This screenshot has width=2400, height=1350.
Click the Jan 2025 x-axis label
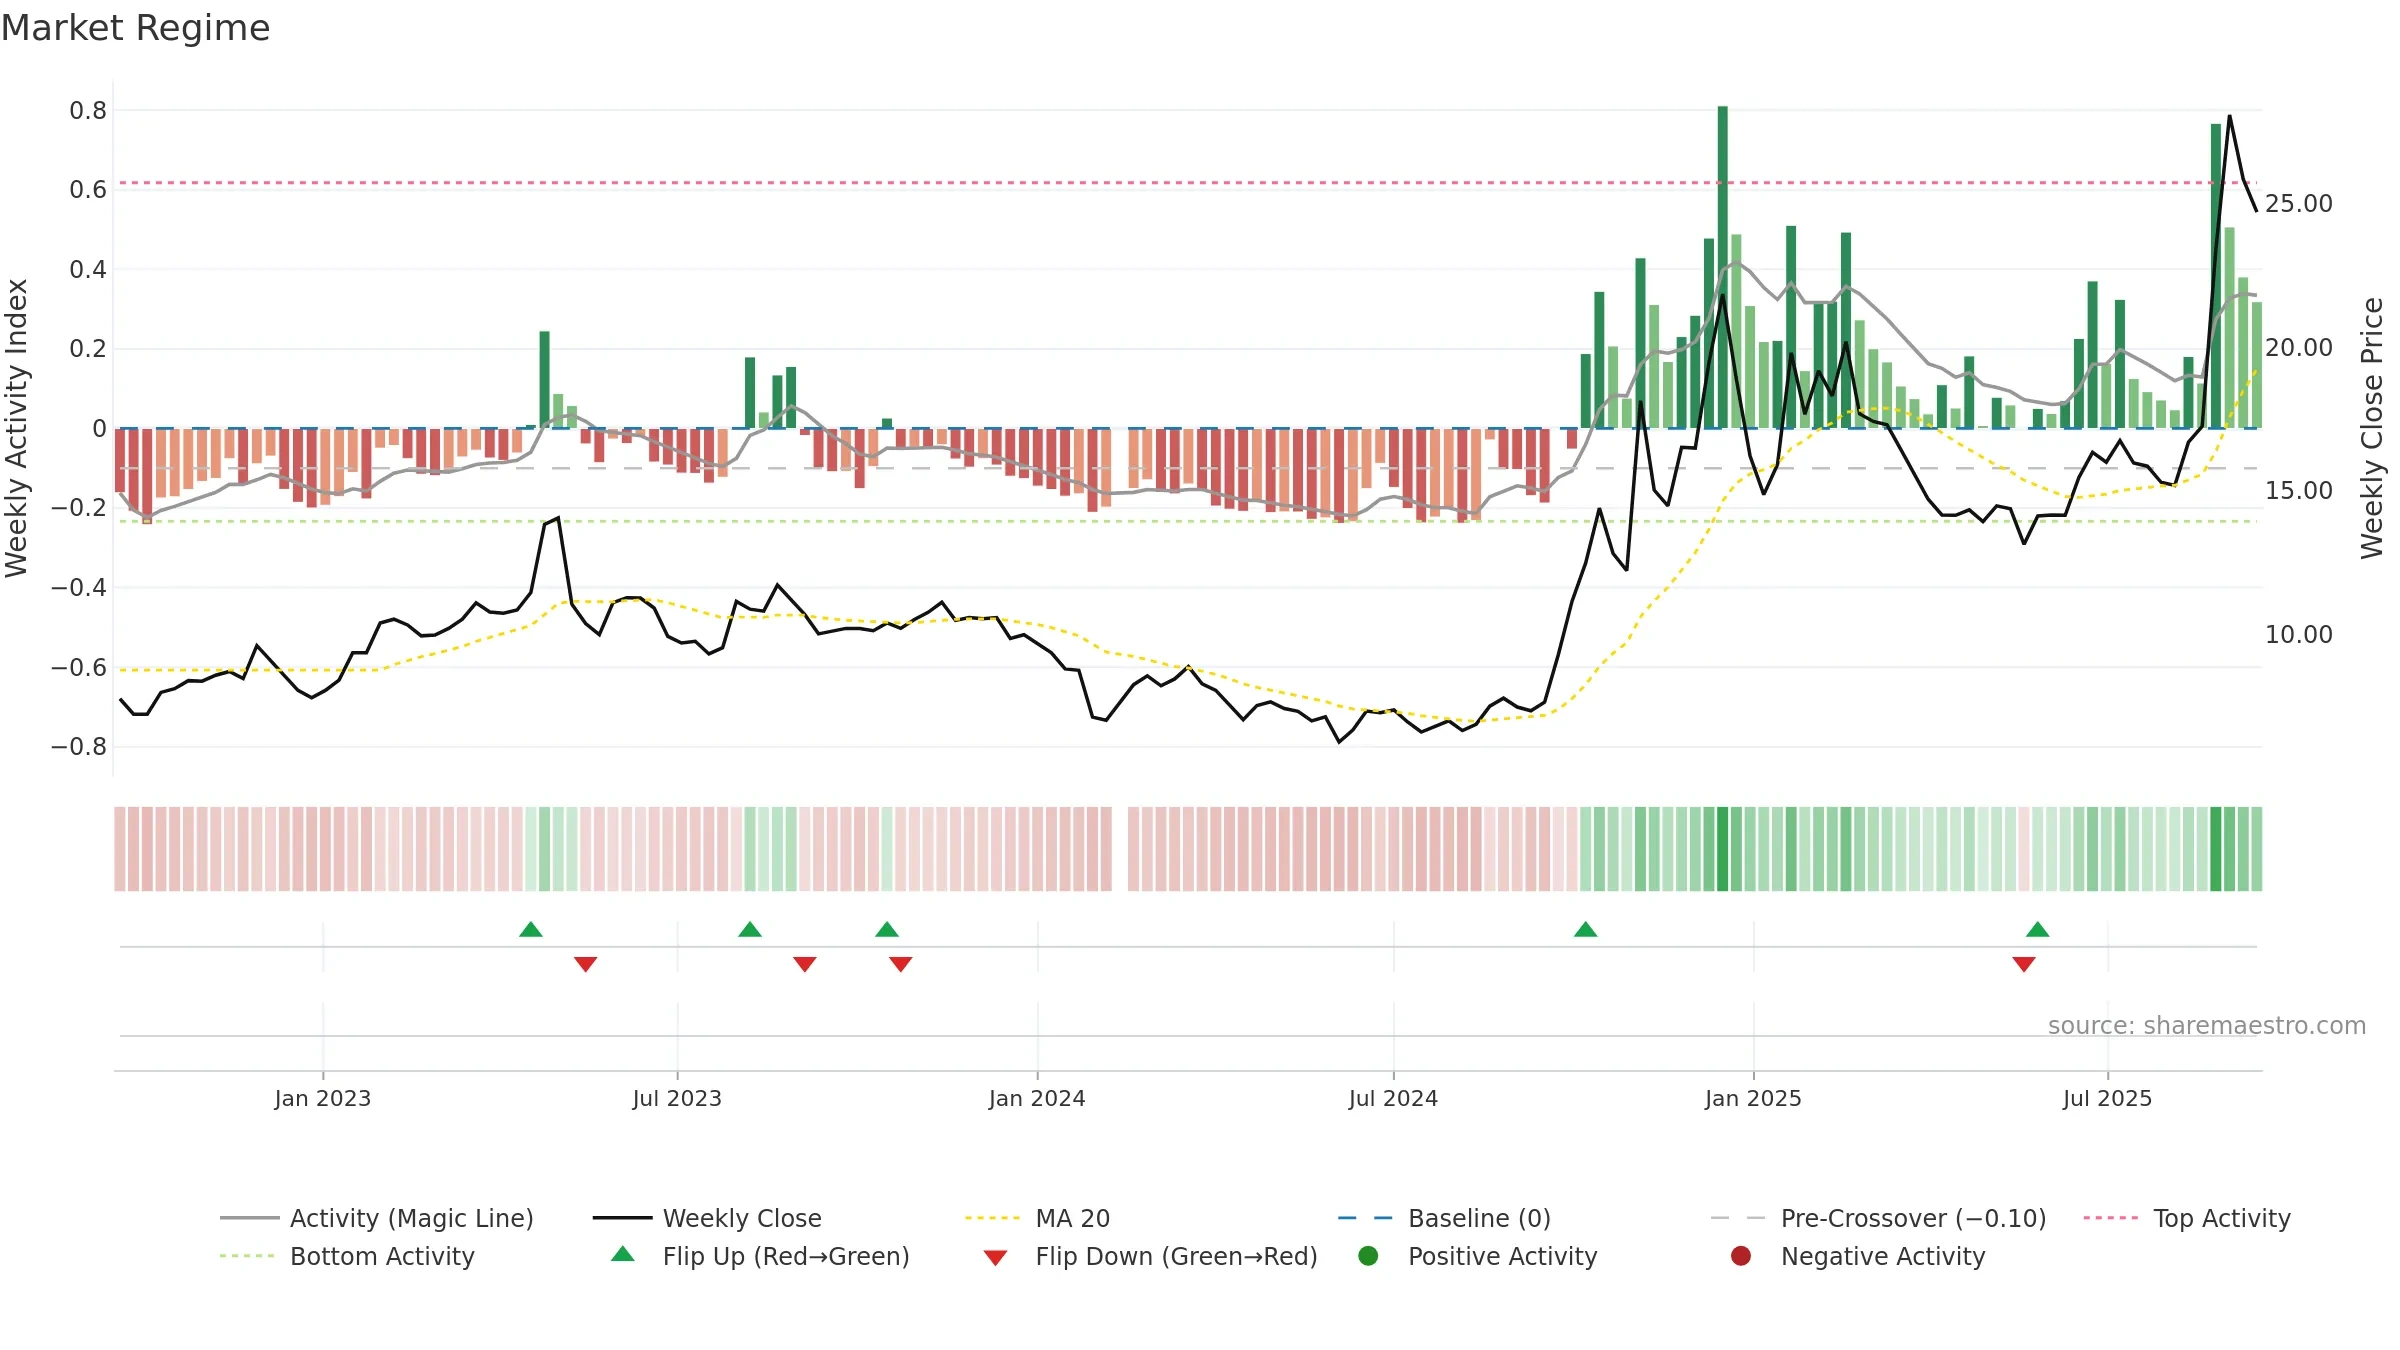click(1753, 1098)
